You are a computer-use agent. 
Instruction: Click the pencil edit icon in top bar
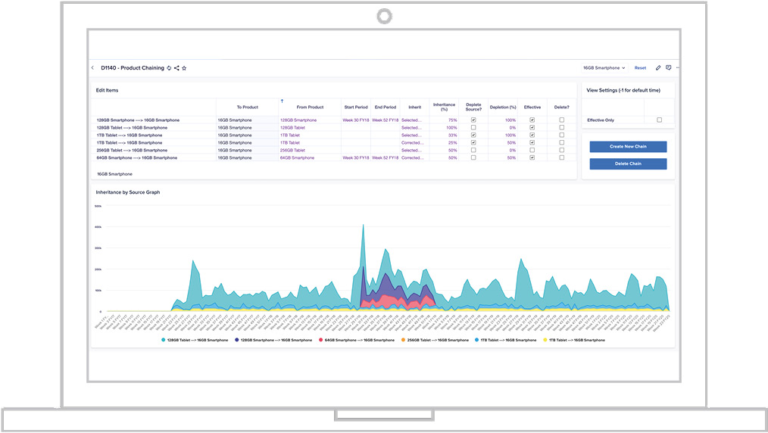coord(658,68)
